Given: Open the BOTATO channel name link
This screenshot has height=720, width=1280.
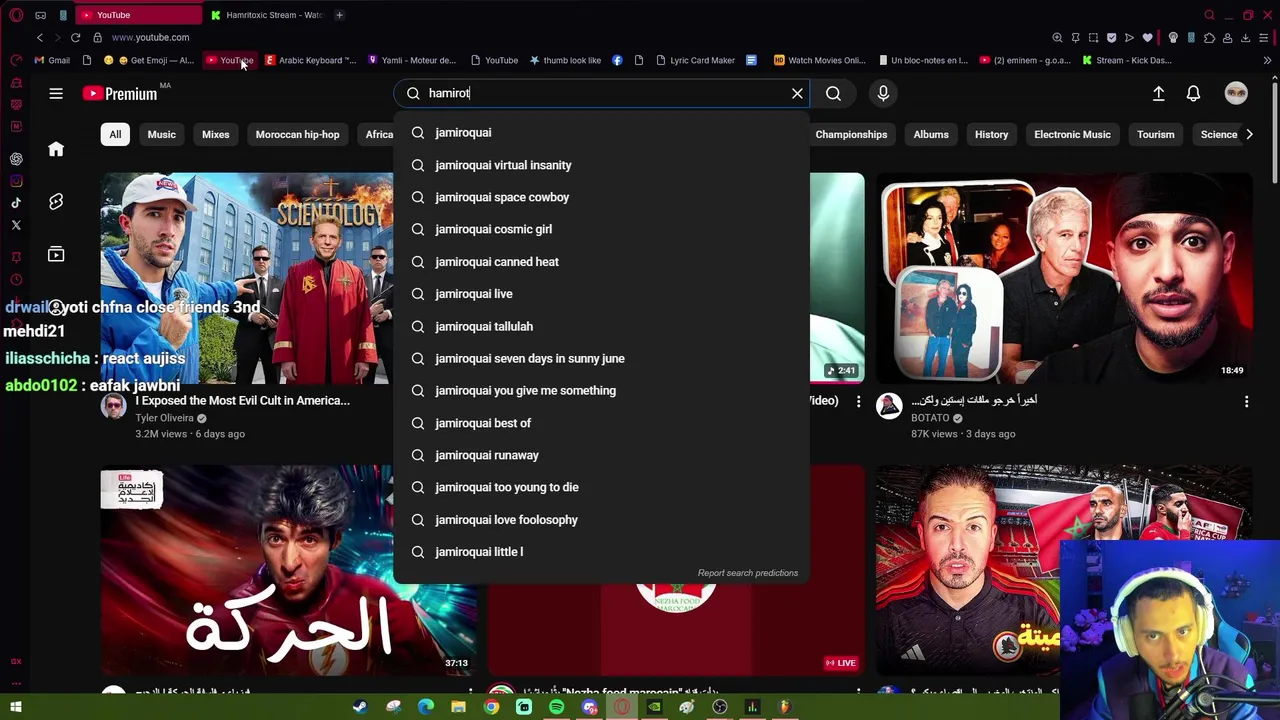Looking at the screenshot, I should 930,418.
